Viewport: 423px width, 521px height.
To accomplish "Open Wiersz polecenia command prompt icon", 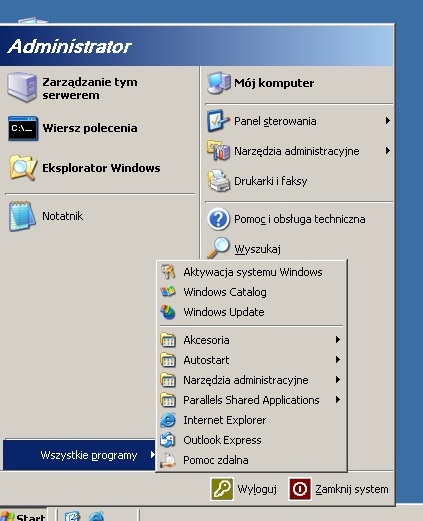I will click(23, 128).
